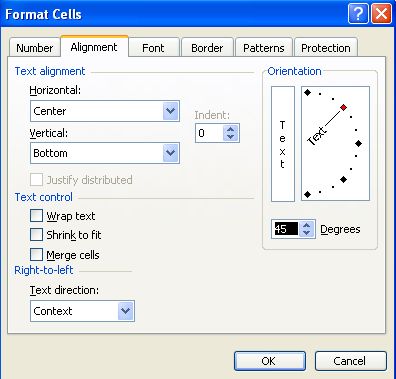The image size is (396, 379).
Task: Click the Degrees input field
Action: 286,229
